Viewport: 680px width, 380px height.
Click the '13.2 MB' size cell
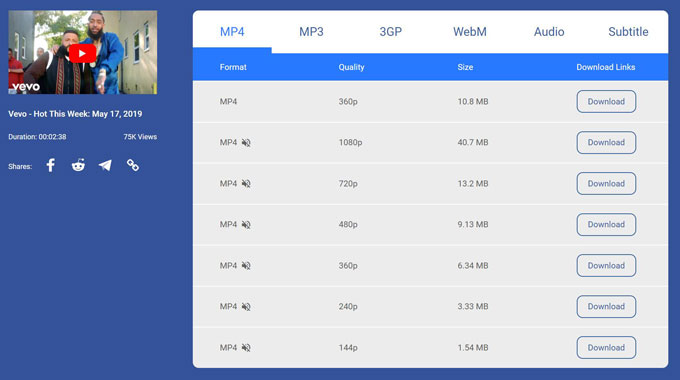tap(473, 183)
